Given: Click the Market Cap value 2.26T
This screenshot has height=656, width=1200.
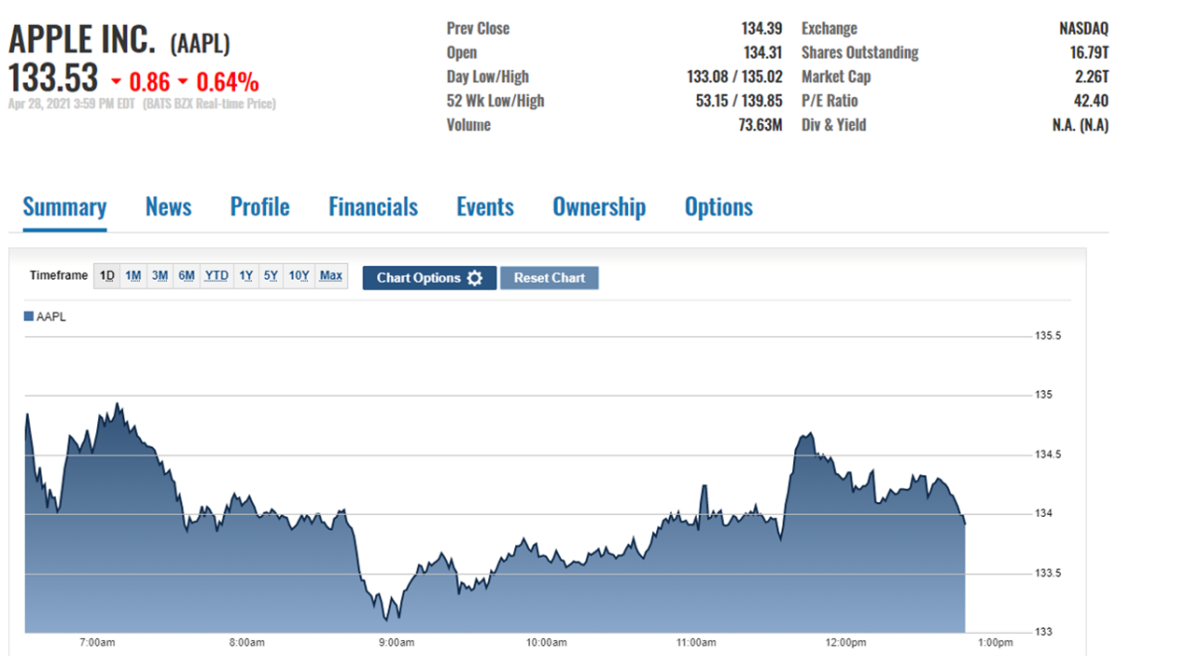Looking at the screenshot, I should click(x=1091, y=77).
